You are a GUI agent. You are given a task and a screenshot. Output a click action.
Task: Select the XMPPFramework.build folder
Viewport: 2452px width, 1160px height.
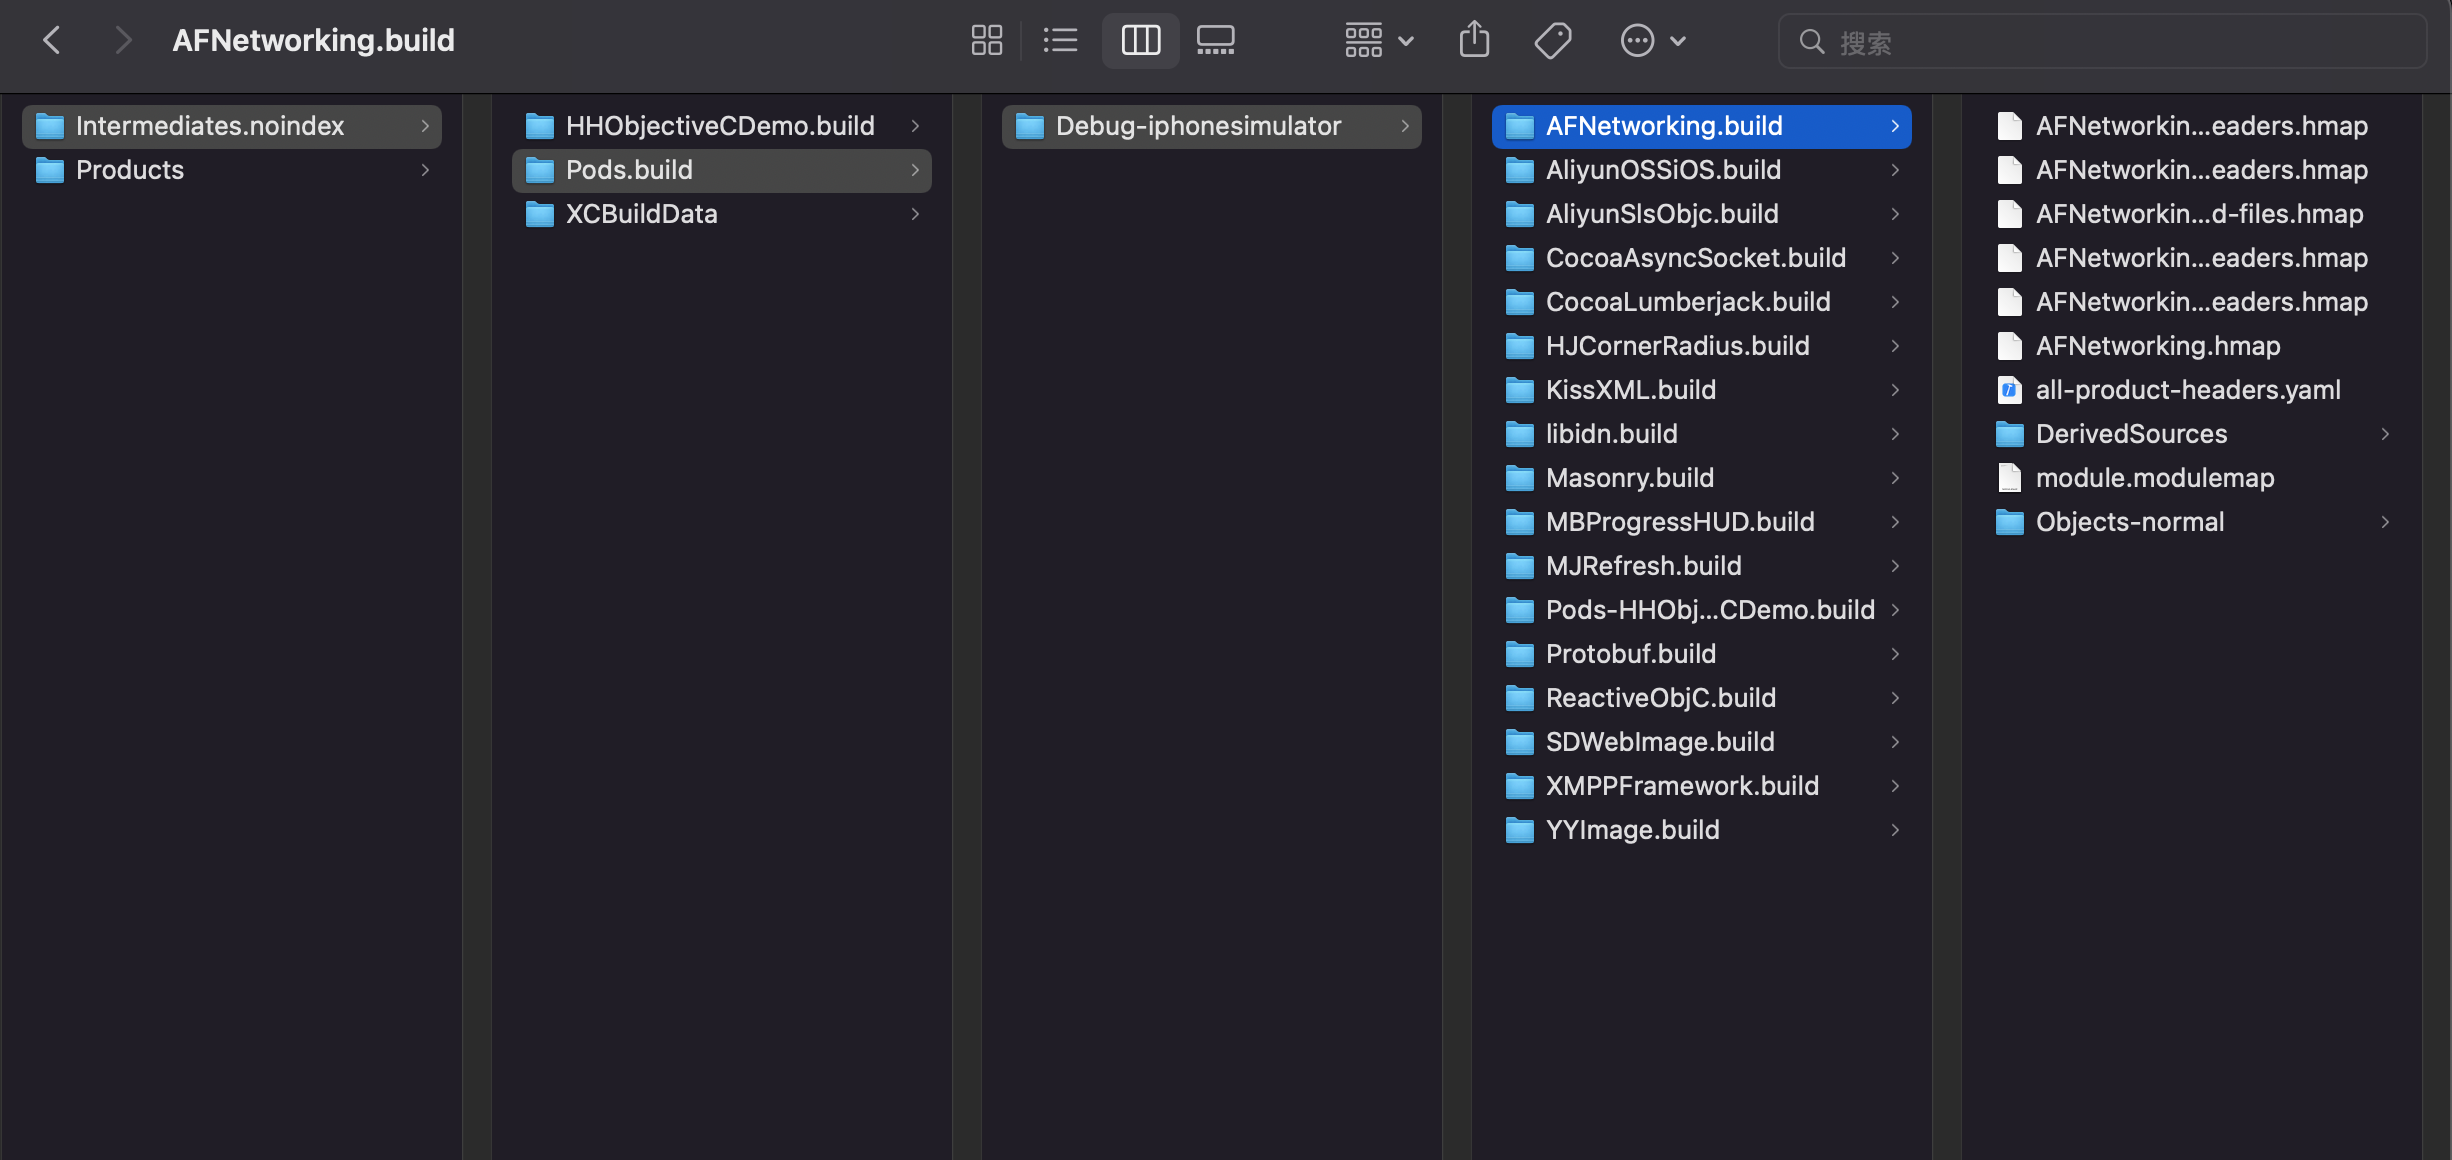click(1702, 786)
